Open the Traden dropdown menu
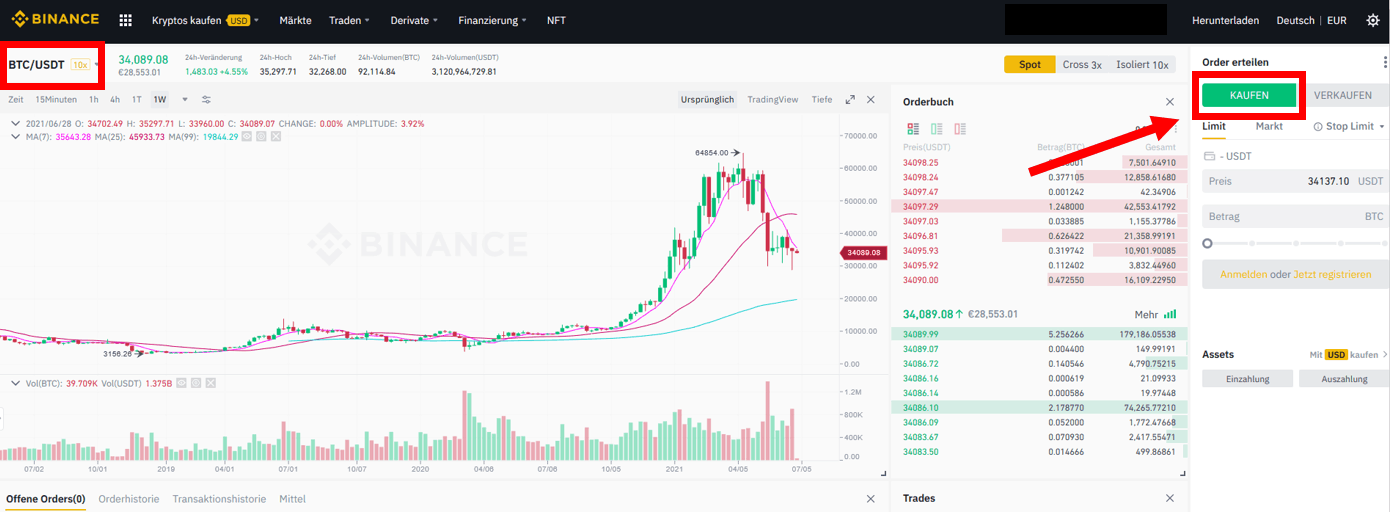 pyautogui.click(x=349, y=20)
